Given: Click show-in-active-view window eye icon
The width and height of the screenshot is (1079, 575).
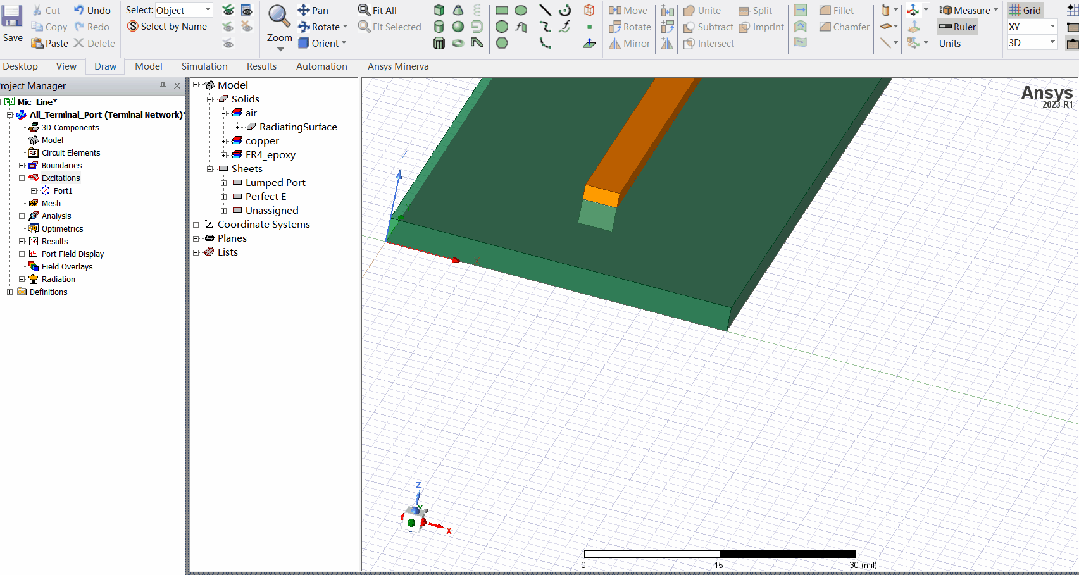Looking at the screenshot, I should 246,10.
